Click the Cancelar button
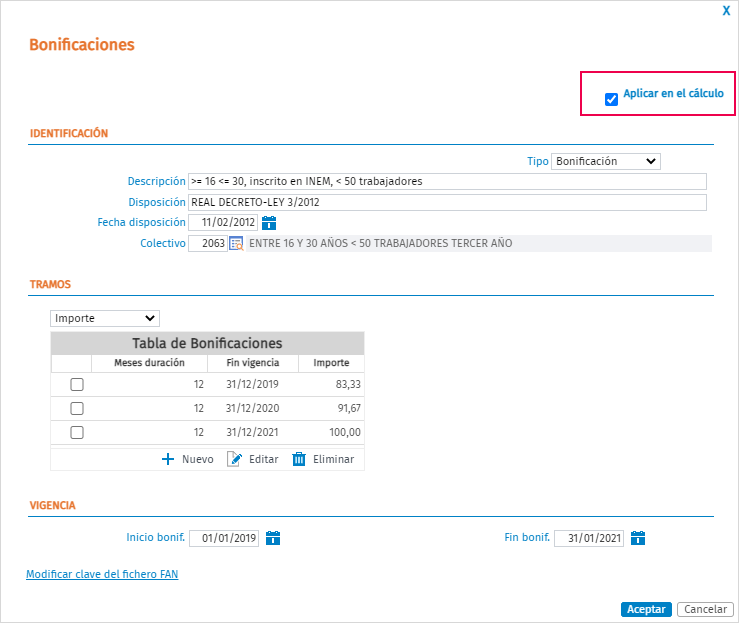Viewport: 739px width, 623px height. 705,609
